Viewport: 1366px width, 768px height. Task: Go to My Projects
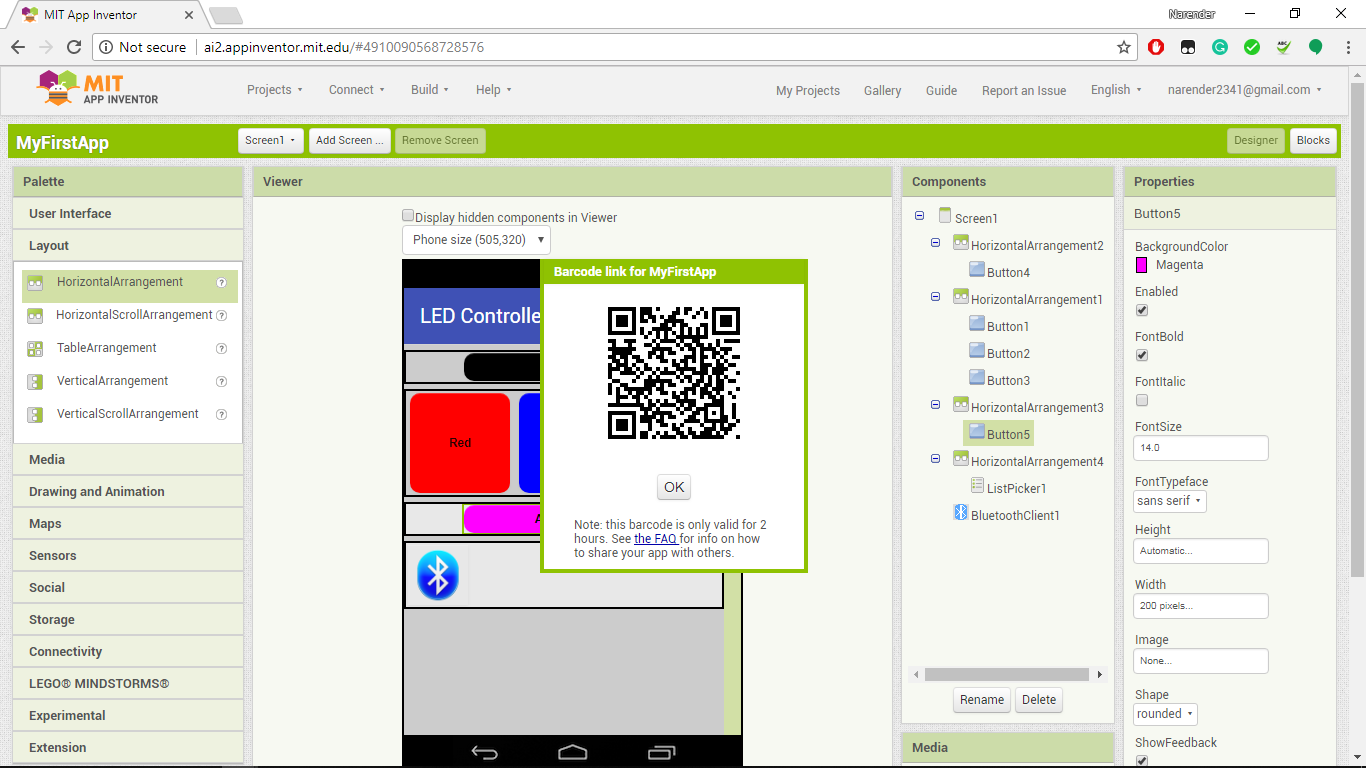tap(808, 90)
